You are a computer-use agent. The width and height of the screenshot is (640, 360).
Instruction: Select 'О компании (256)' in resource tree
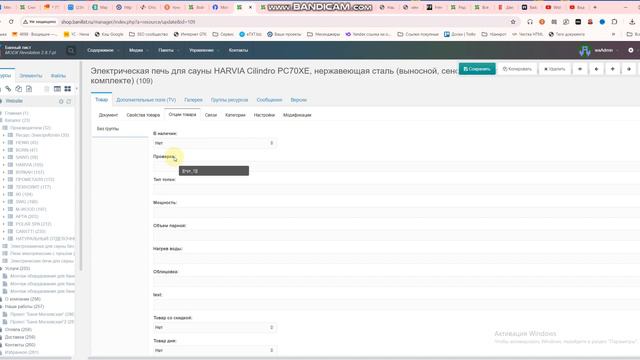pos(23,299)
